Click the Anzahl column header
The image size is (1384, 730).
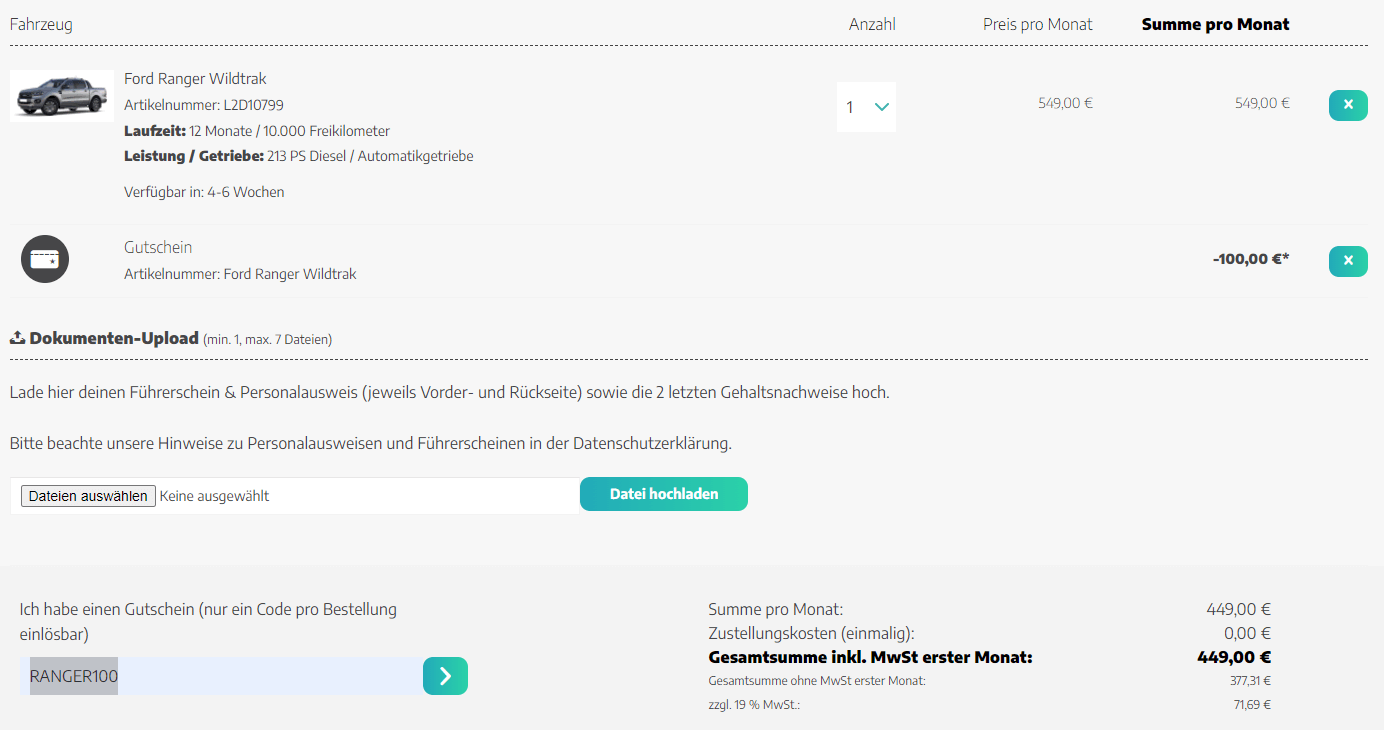(x=872, y=24)
